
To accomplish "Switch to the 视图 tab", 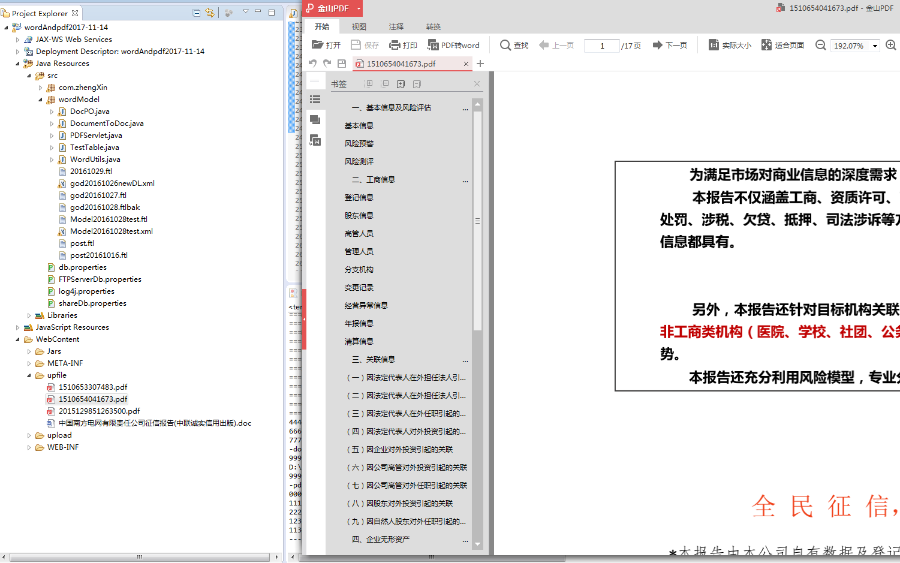I will (359, 26).
